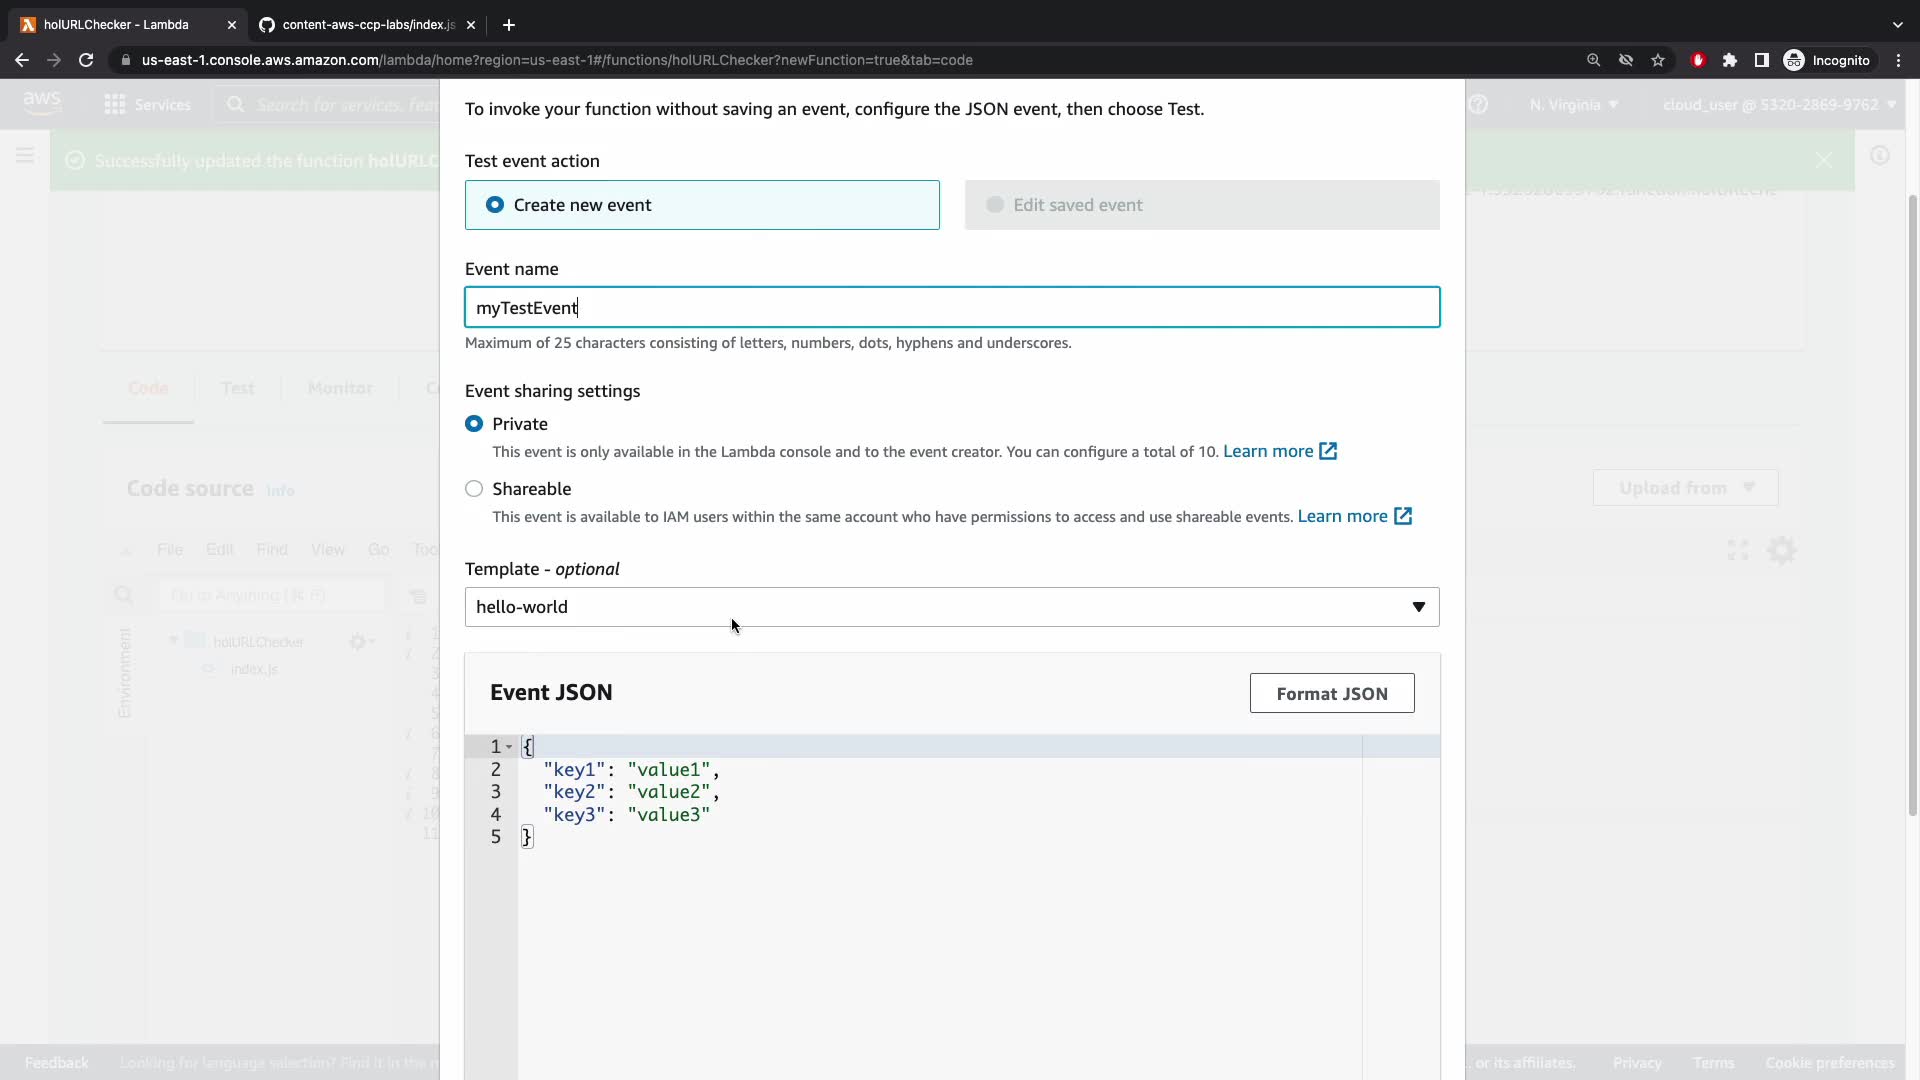Open a new browser tab with plus icon

(x=508, y=24)
